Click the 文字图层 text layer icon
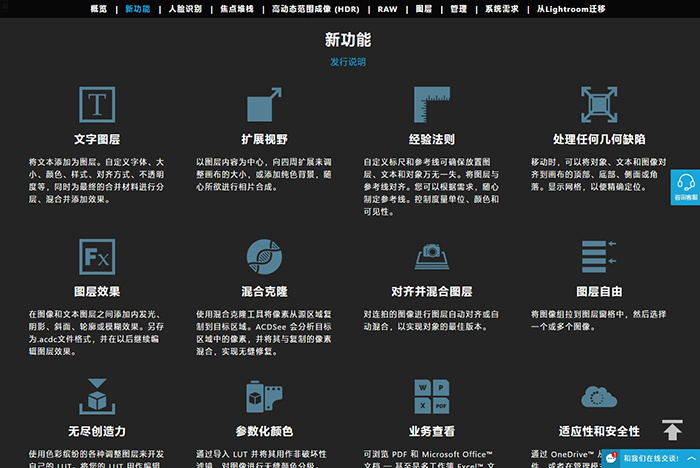This screenshot has width=700, height=468. 97,104
